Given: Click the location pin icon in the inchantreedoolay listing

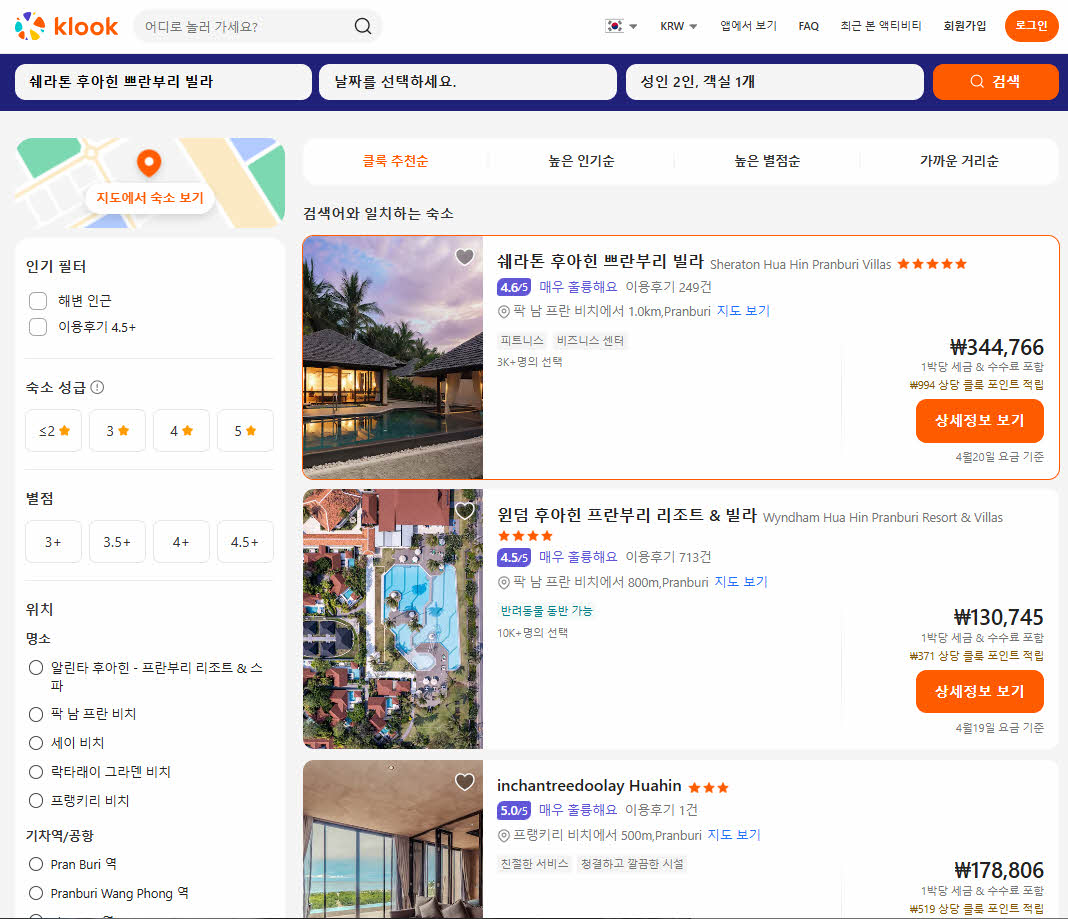Looking at the screenshot, I should coord(503,835).
